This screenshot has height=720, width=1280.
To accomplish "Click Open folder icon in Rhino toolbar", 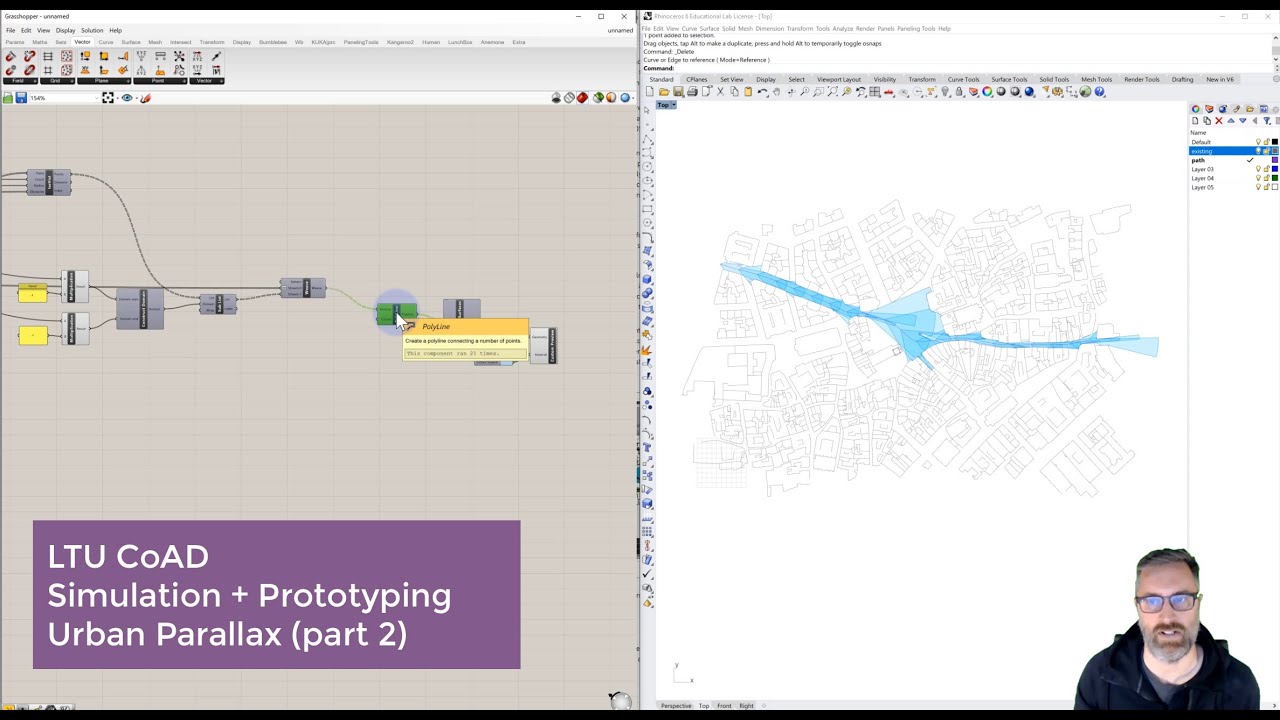I will click(664, 92).
